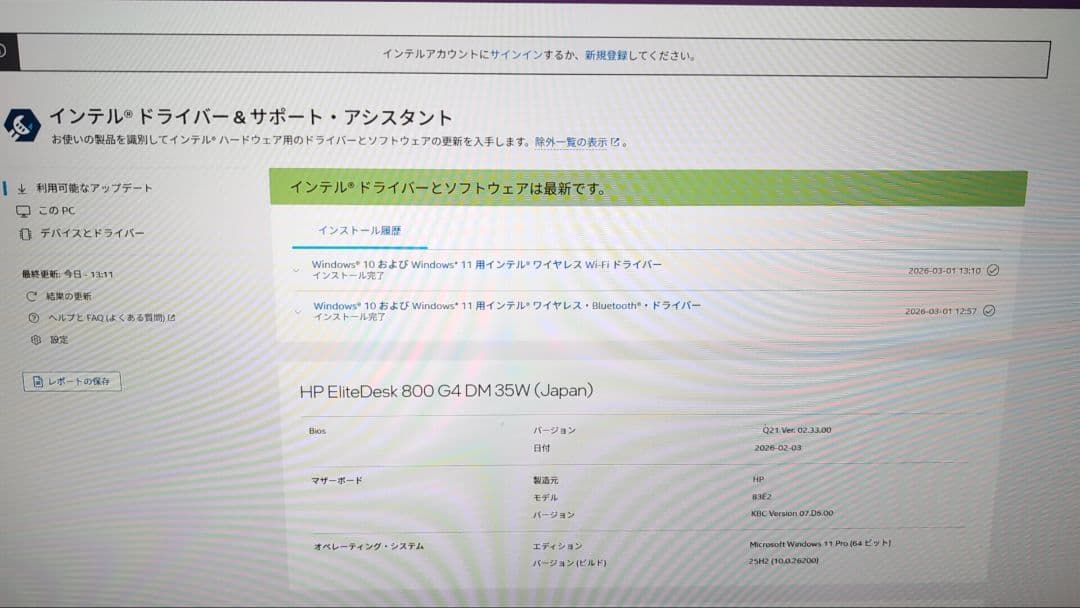This screenshot has width=1080, height=608.
Task: Expand the Wi-Fi driver history row chevron
Action: pos(296,270)
